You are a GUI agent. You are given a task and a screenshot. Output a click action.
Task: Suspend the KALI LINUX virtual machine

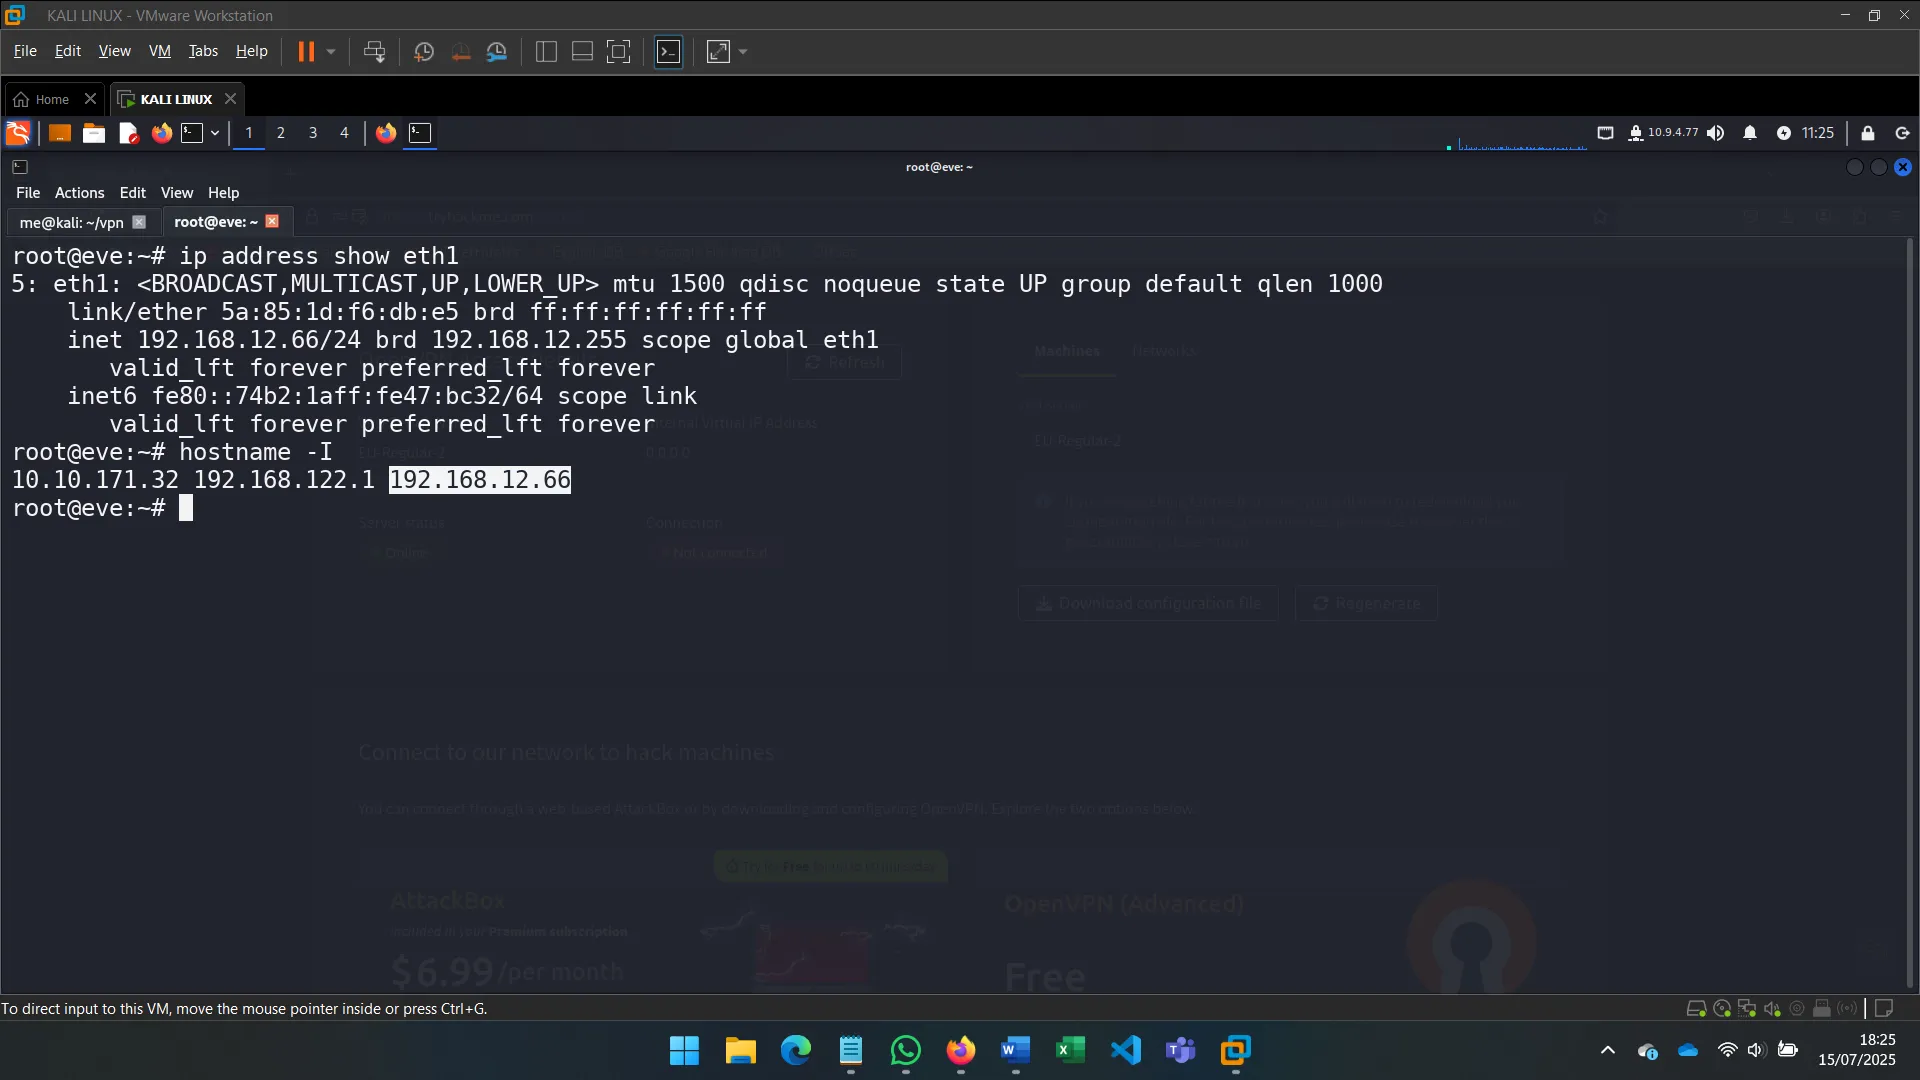[306, 51]
